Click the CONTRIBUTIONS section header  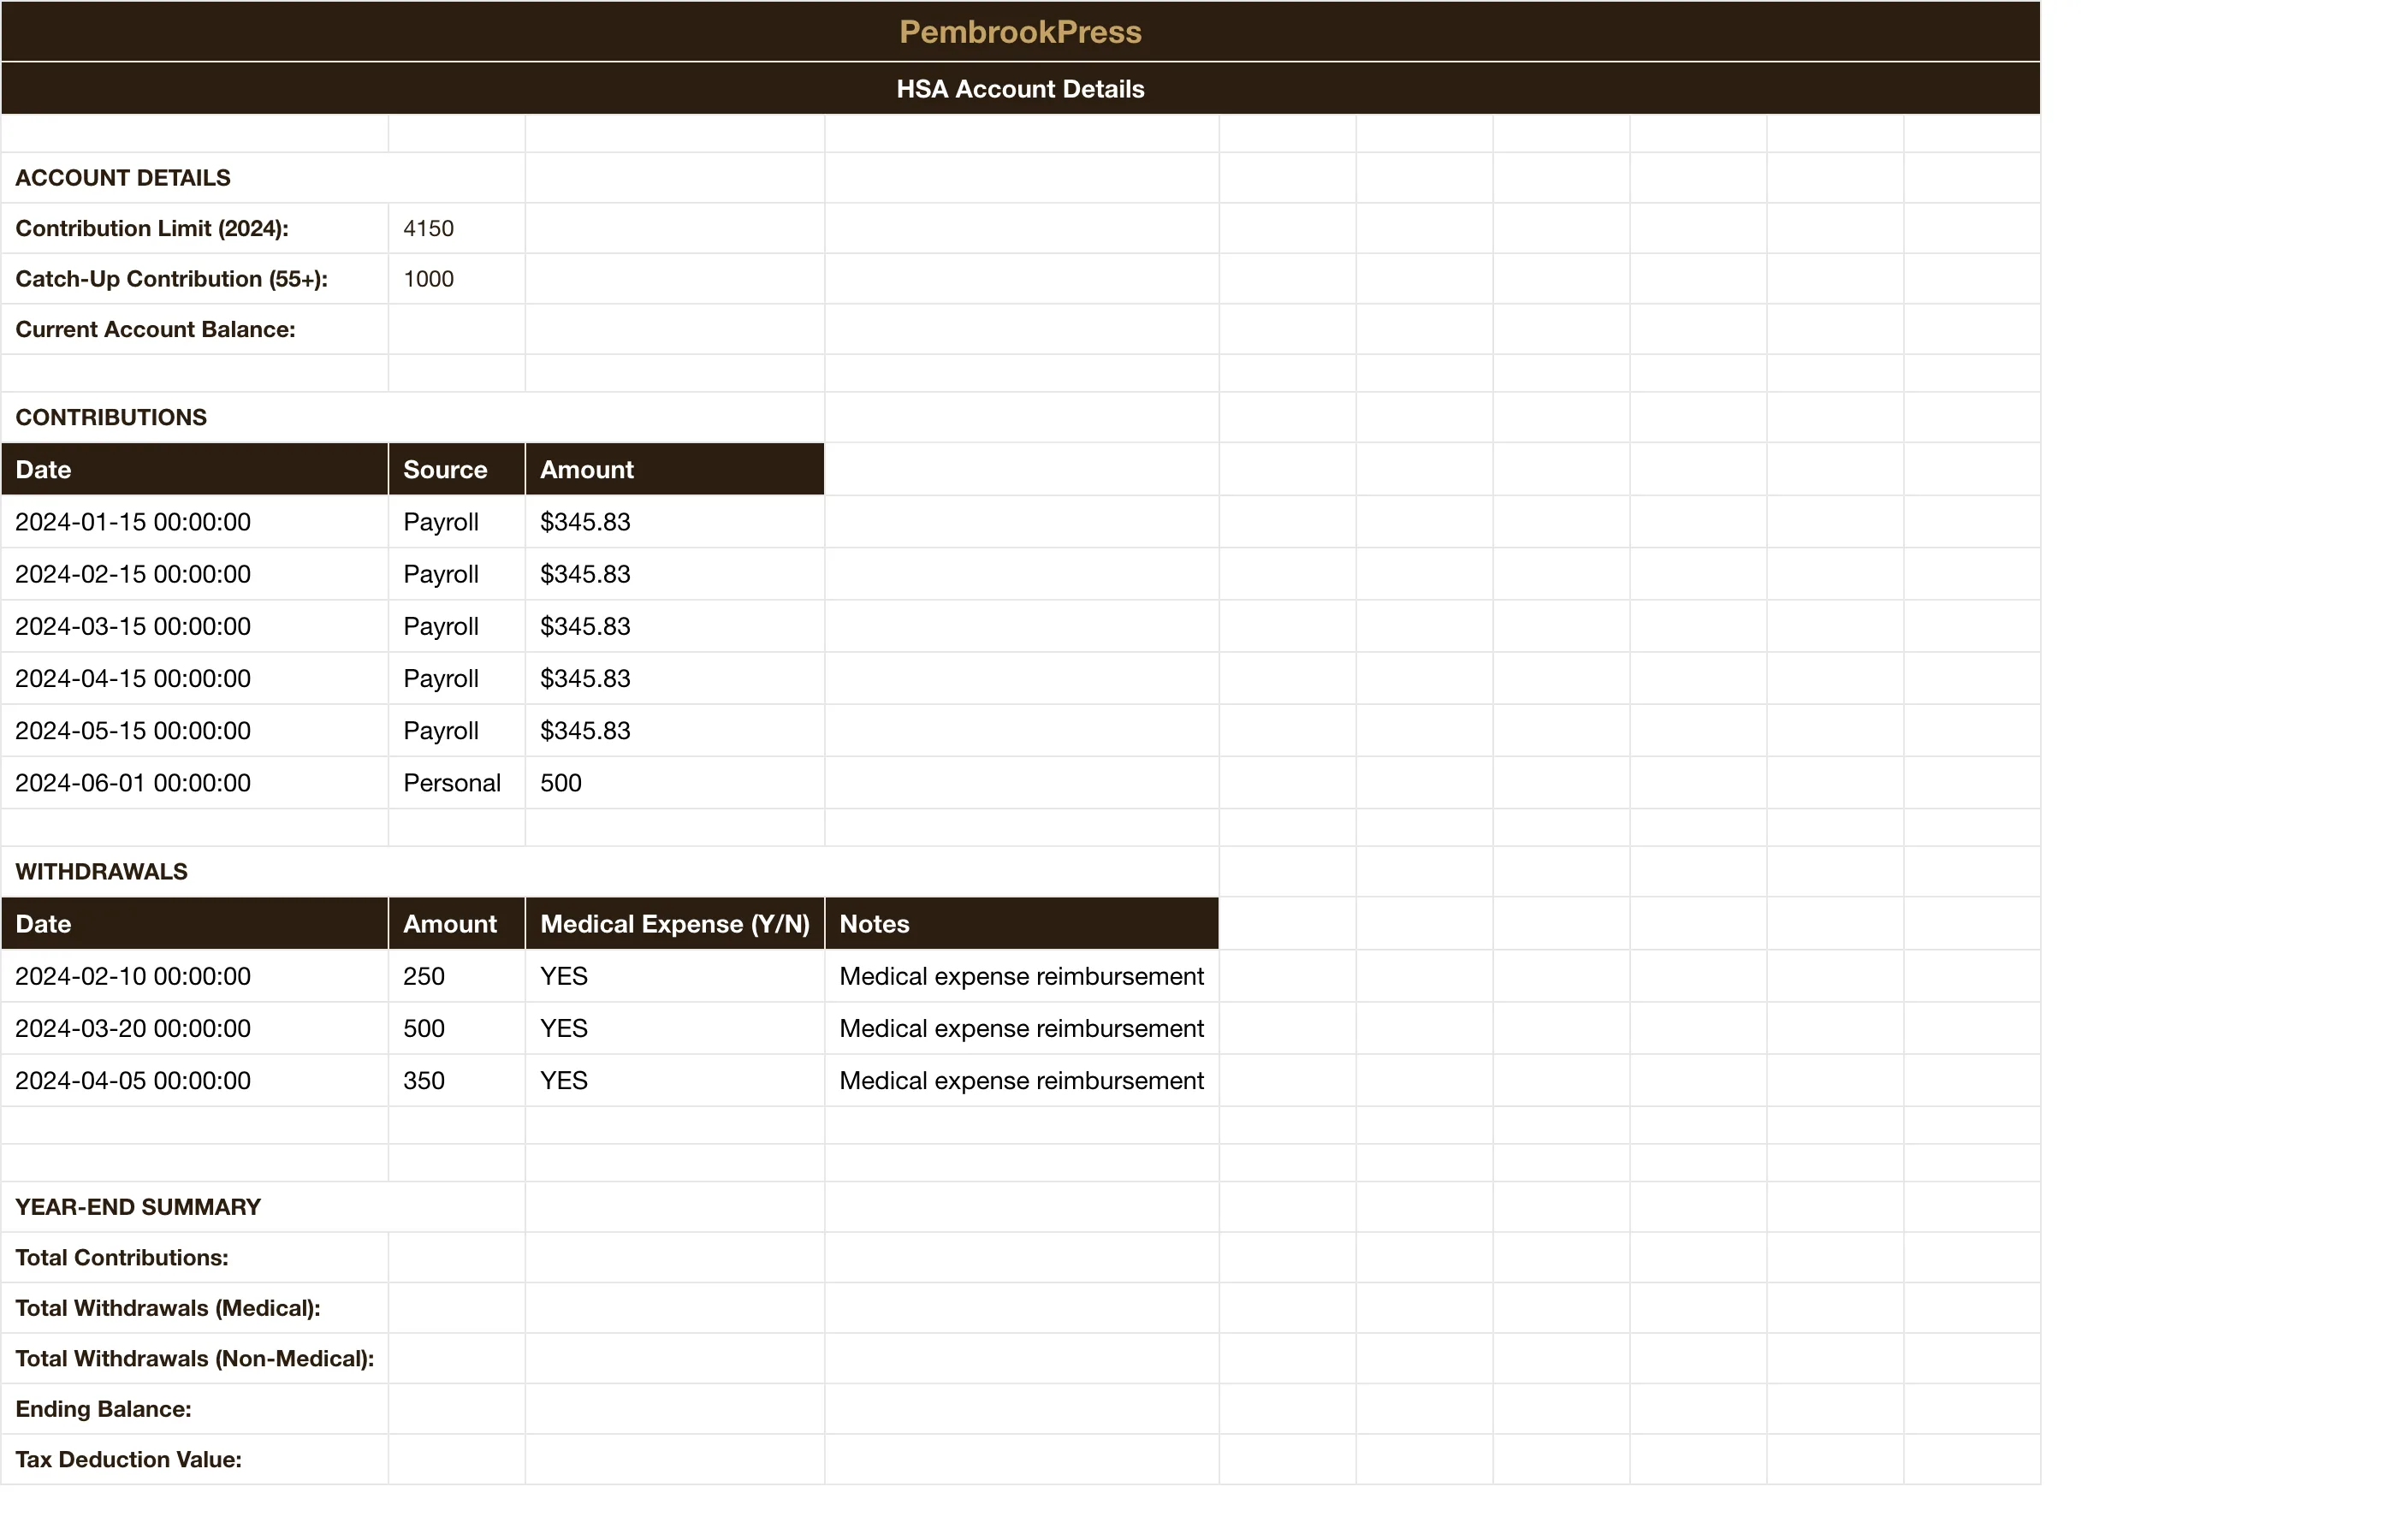413,417
